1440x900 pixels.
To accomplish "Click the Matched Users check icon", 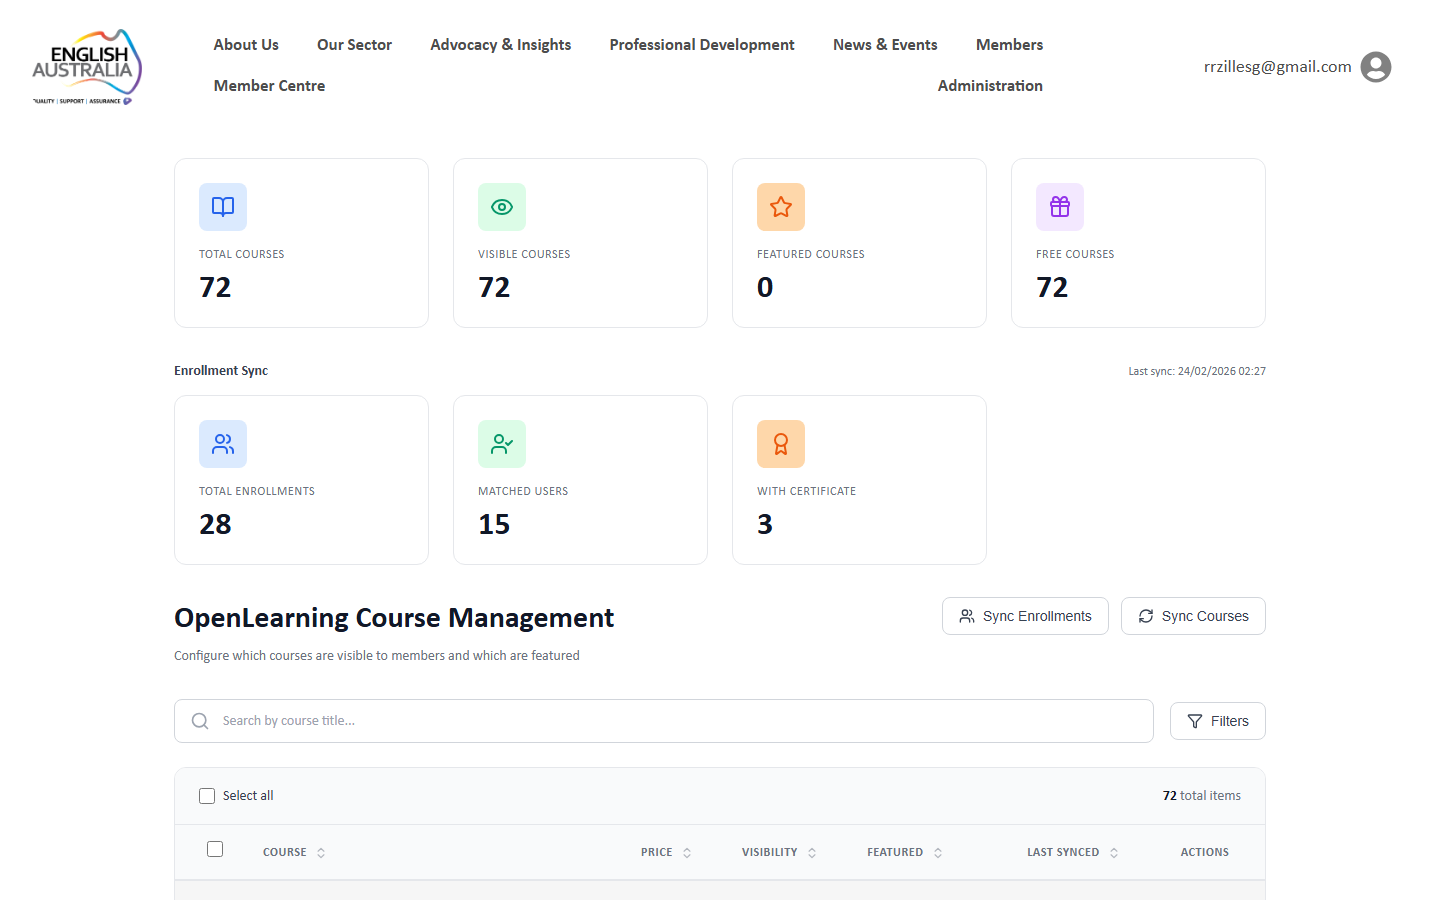I will (502, 444).
